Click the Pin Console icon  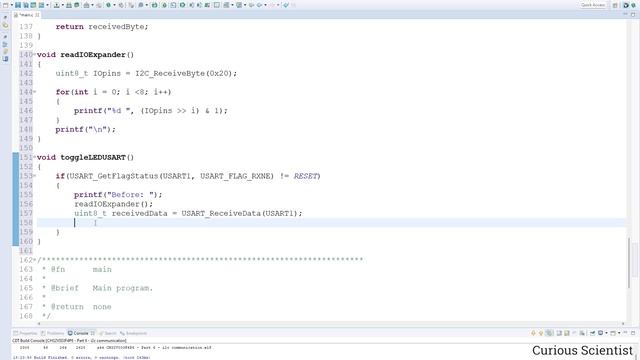pos(593,333)
